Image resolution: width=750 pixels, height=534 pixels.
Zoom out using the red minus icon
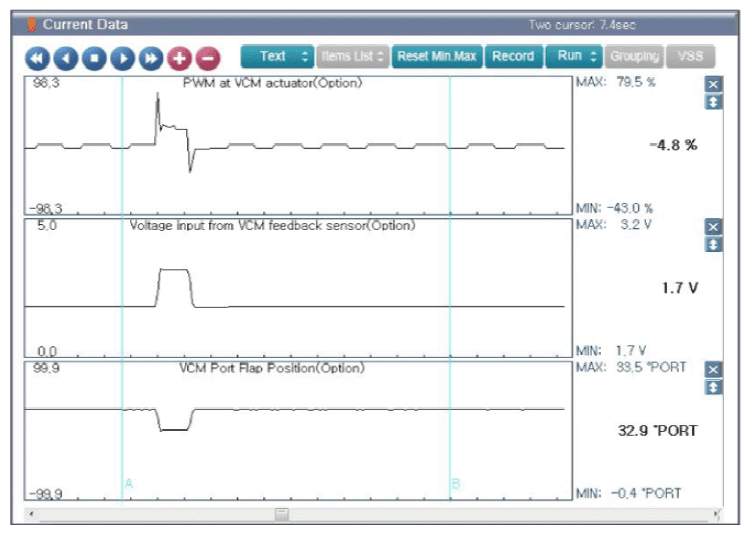pos(208,58)
